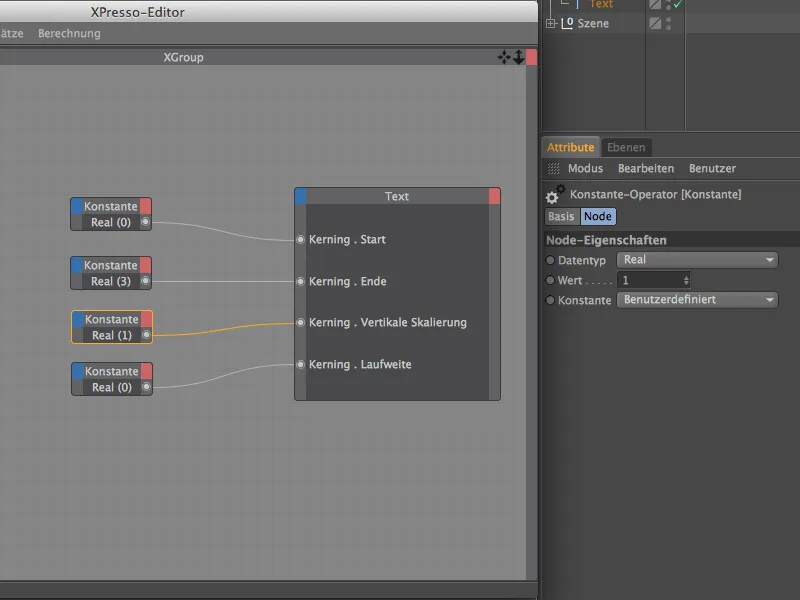
Task: Toggle the green checkmark on the Text object
Action: click(678, 4)
